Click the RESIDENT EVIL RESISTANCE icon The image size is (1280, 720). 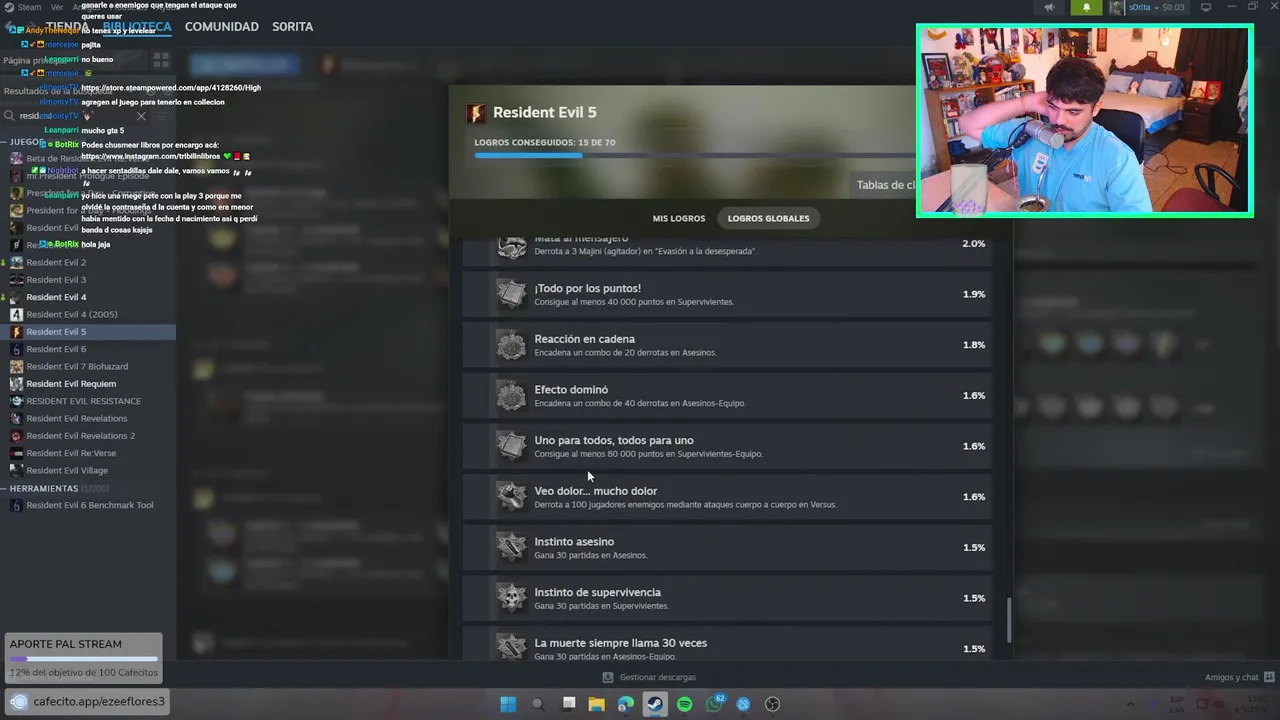tap(16, 401)
